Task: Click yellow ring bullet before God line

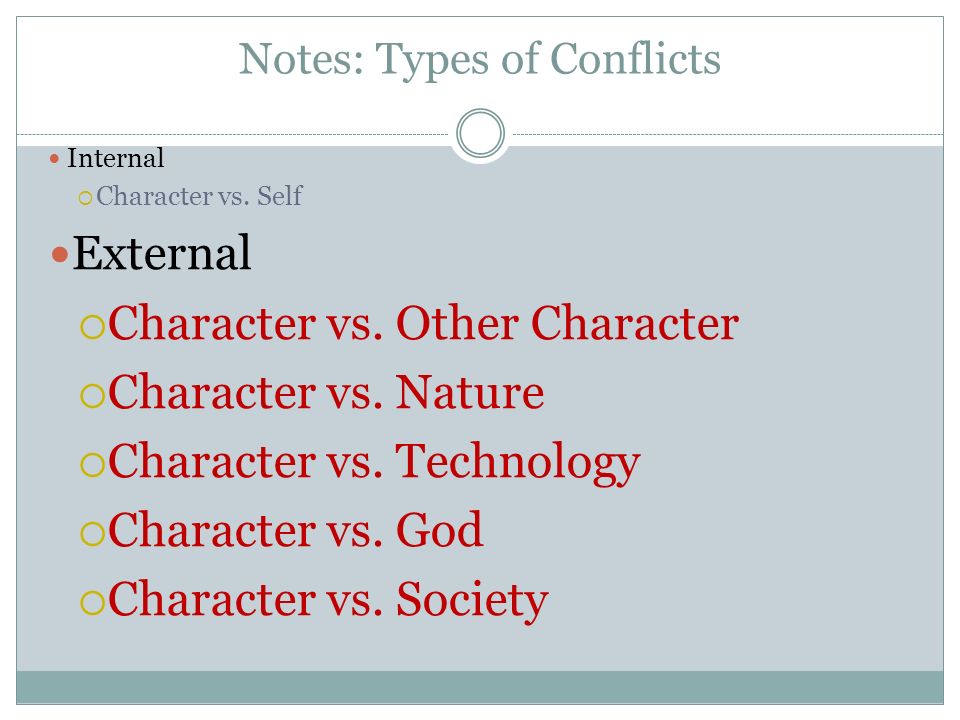Action: 92,533
